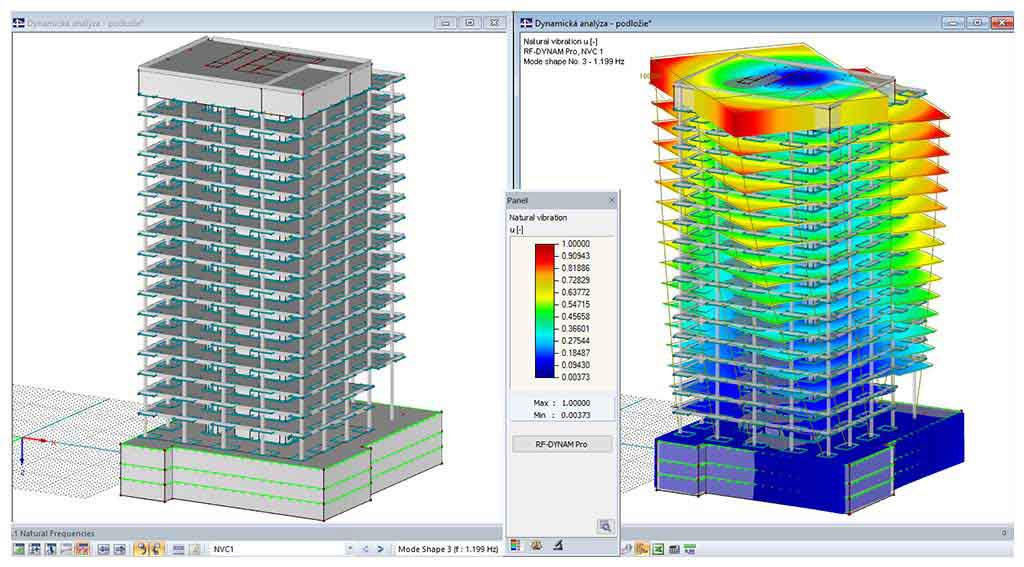Switch to the display factors tab in Panel

(x=536, y=546)
